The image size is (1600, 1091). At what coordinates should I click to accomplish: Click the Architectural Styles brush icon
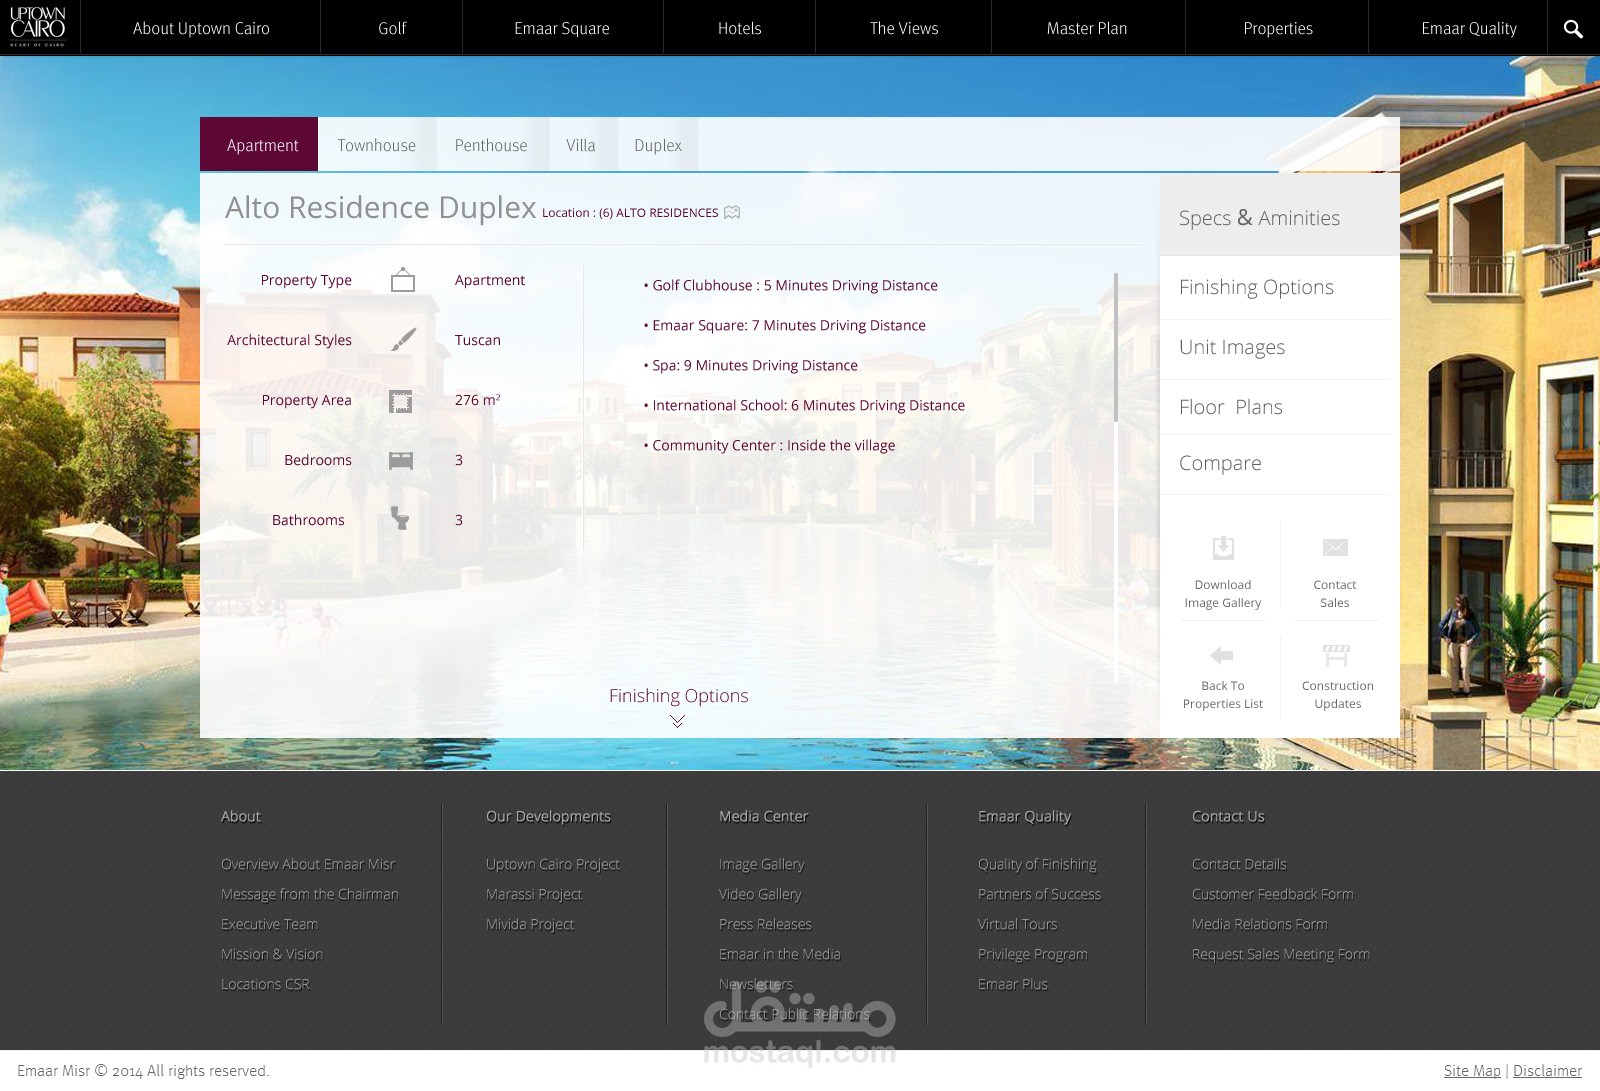403,340
